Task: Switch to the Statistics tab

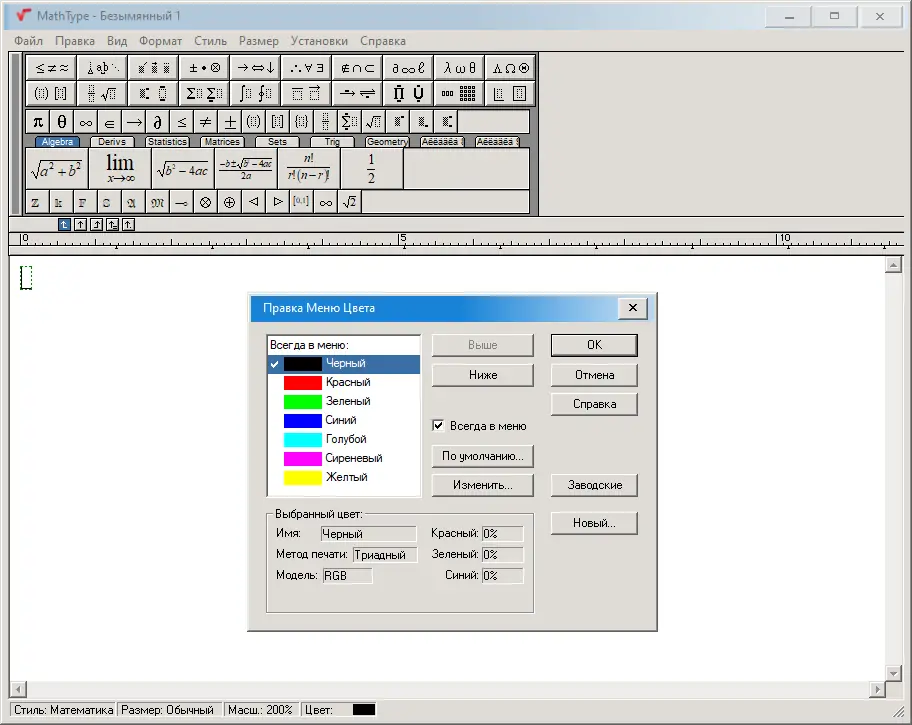Action: coord(167,141)
